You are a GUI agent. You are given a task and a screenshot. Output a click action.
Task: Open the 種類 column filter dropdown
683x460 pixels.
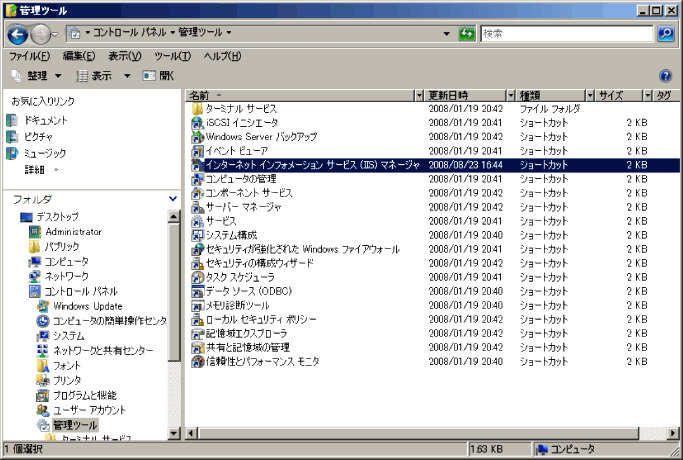tap(590, 95)
